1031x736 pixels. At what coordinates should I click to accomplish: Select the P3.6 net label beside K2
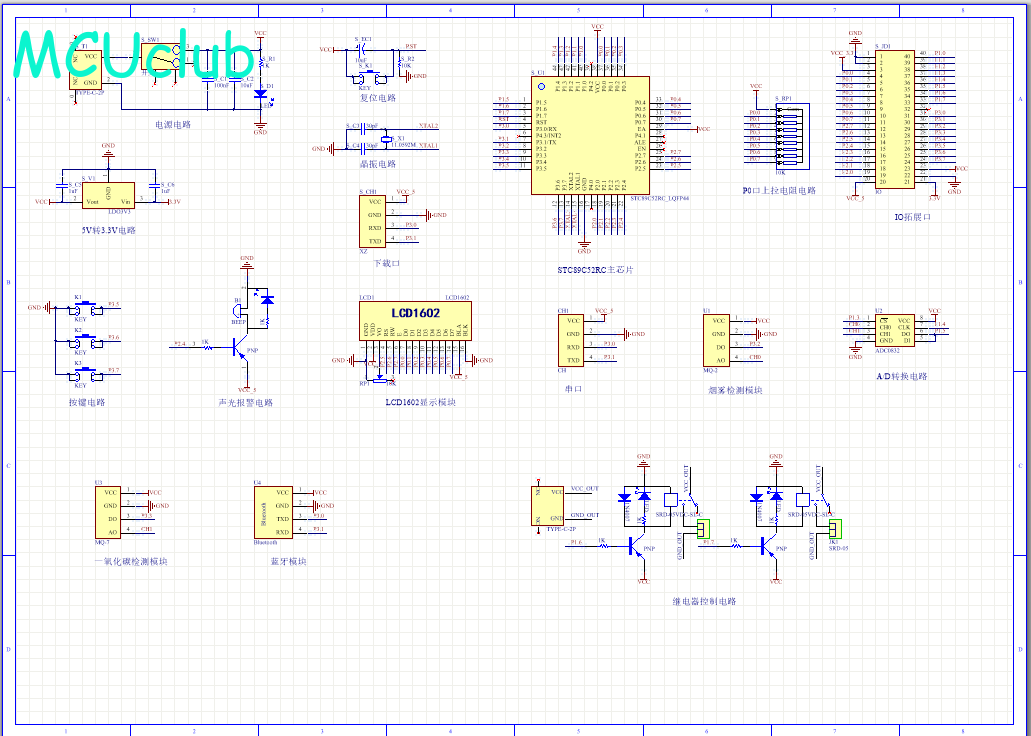(x=114, y=337)
